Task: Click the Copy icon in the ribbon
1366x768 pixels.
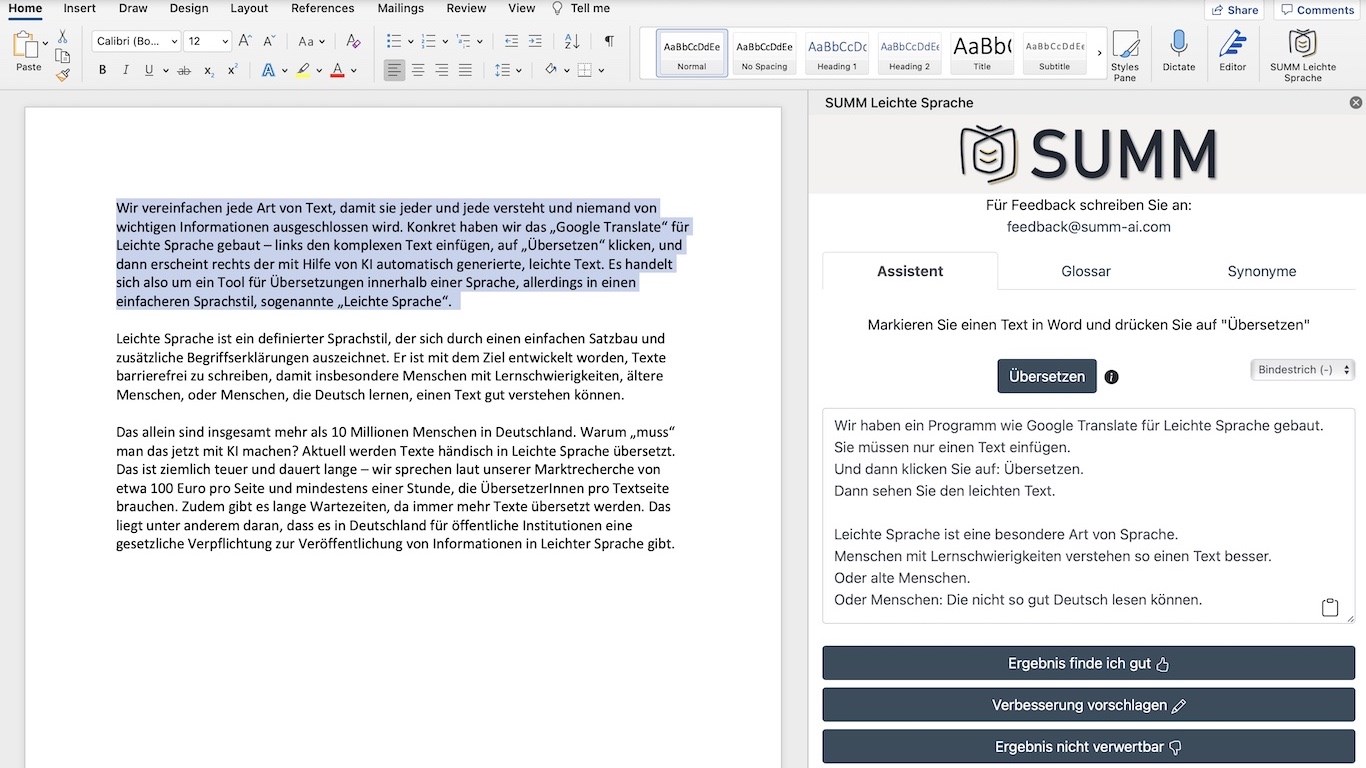Action: 63,55
